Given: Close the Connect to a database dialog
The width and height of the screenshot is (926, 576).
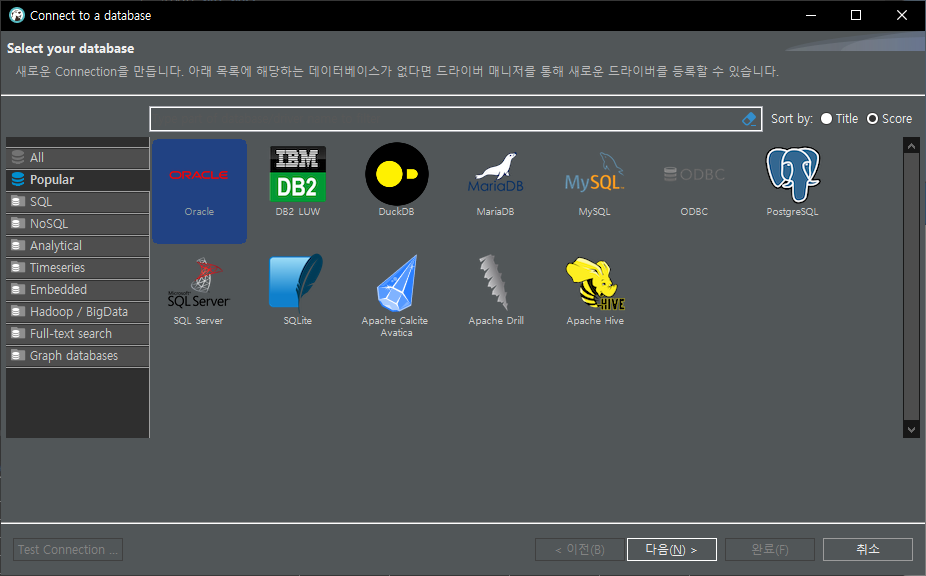Looking at the screenshot, I should (902, 15).
